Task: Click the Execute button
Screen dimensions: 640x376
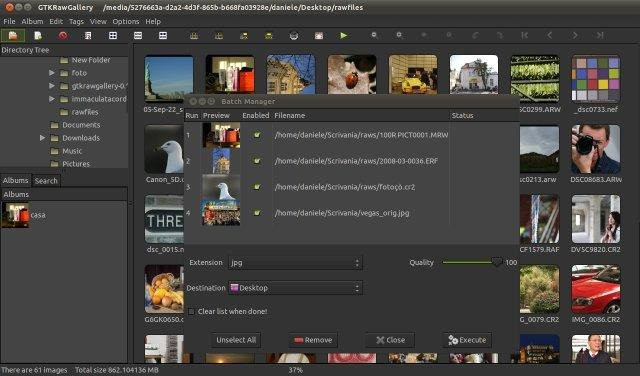Action: click(467, 340)
